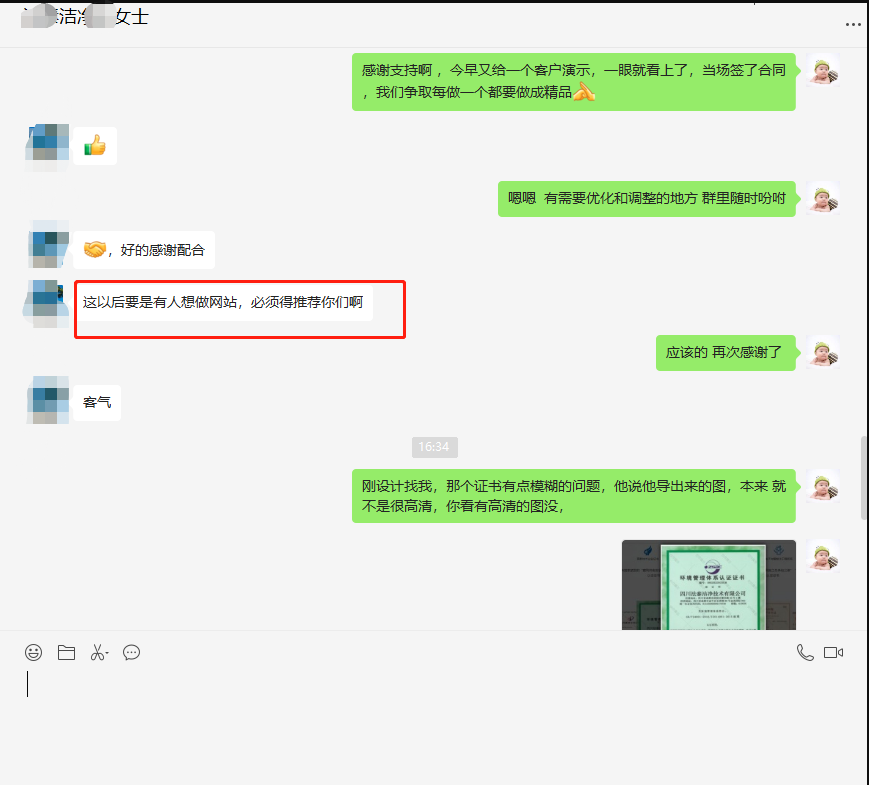Select the scissors screenshot tool
This screenshot has width=869, height=785.
coord(96,653)
